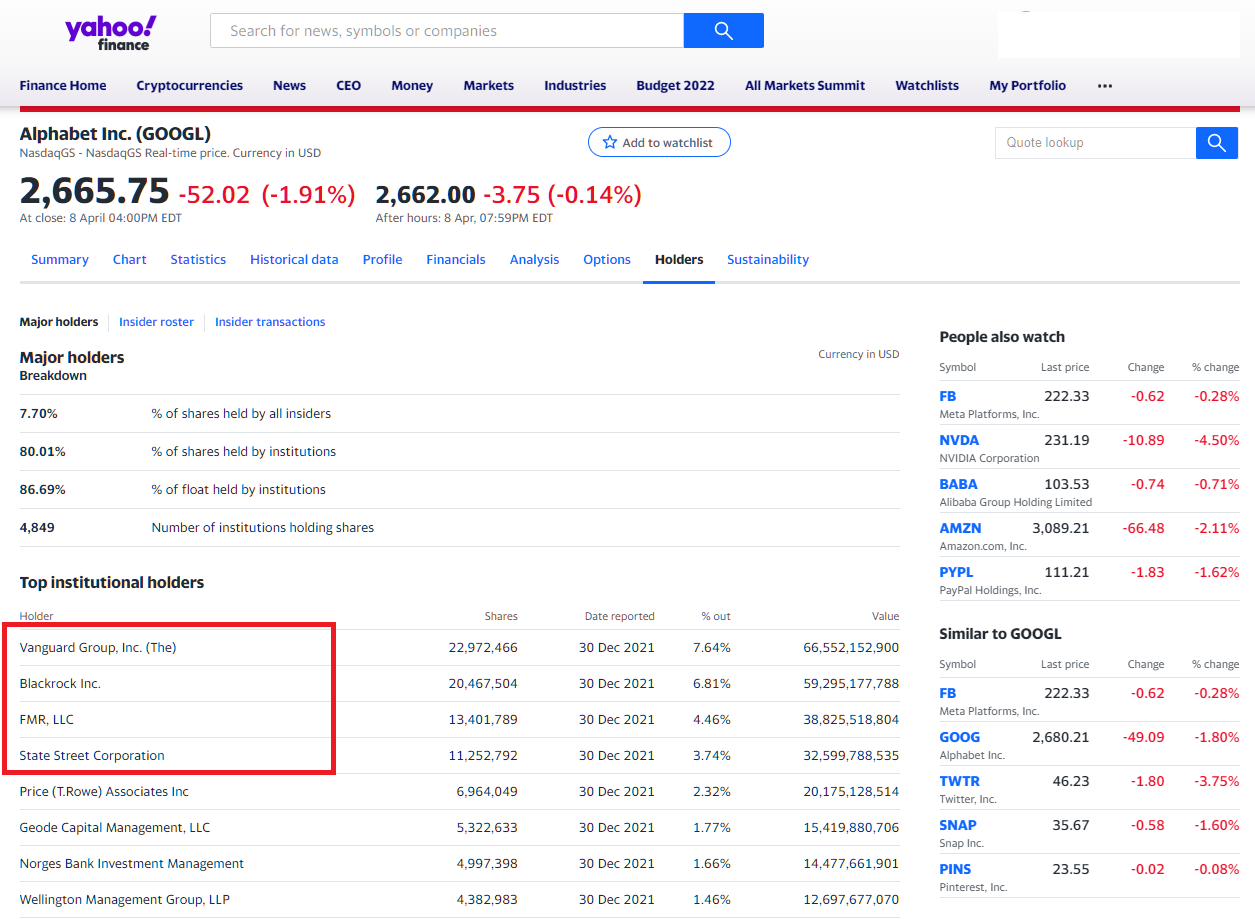1255x920 pixels.
Task: Click the Top institutional holders heading
Action: (112, 583)
